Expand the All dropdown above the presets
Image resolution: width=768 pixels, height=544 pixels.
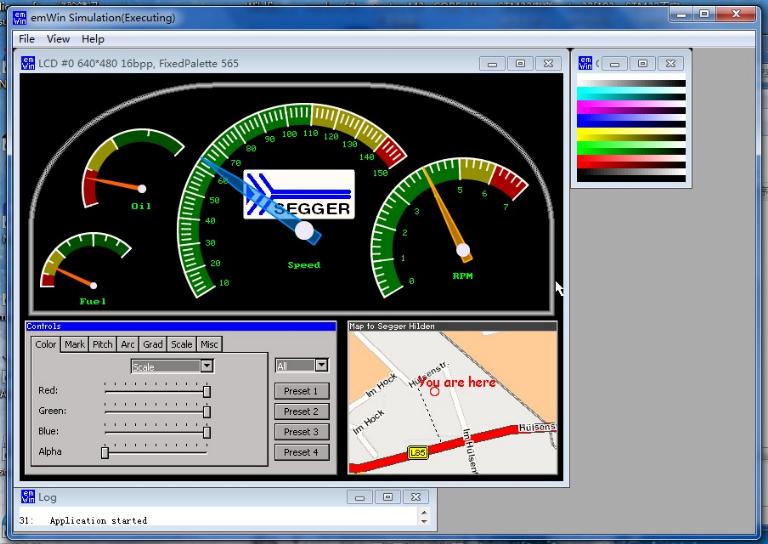321,366
